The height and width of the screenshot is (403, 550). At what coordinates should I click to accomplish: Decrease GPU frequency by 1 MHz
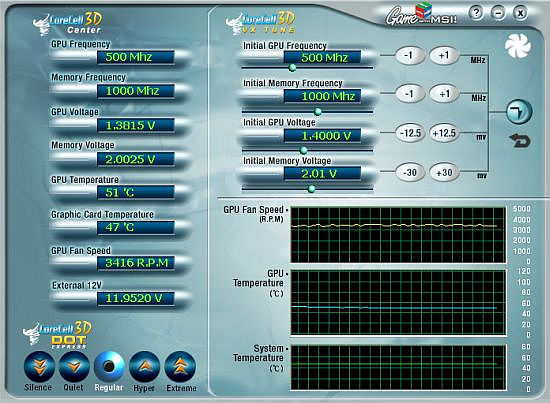click(409, 55)
